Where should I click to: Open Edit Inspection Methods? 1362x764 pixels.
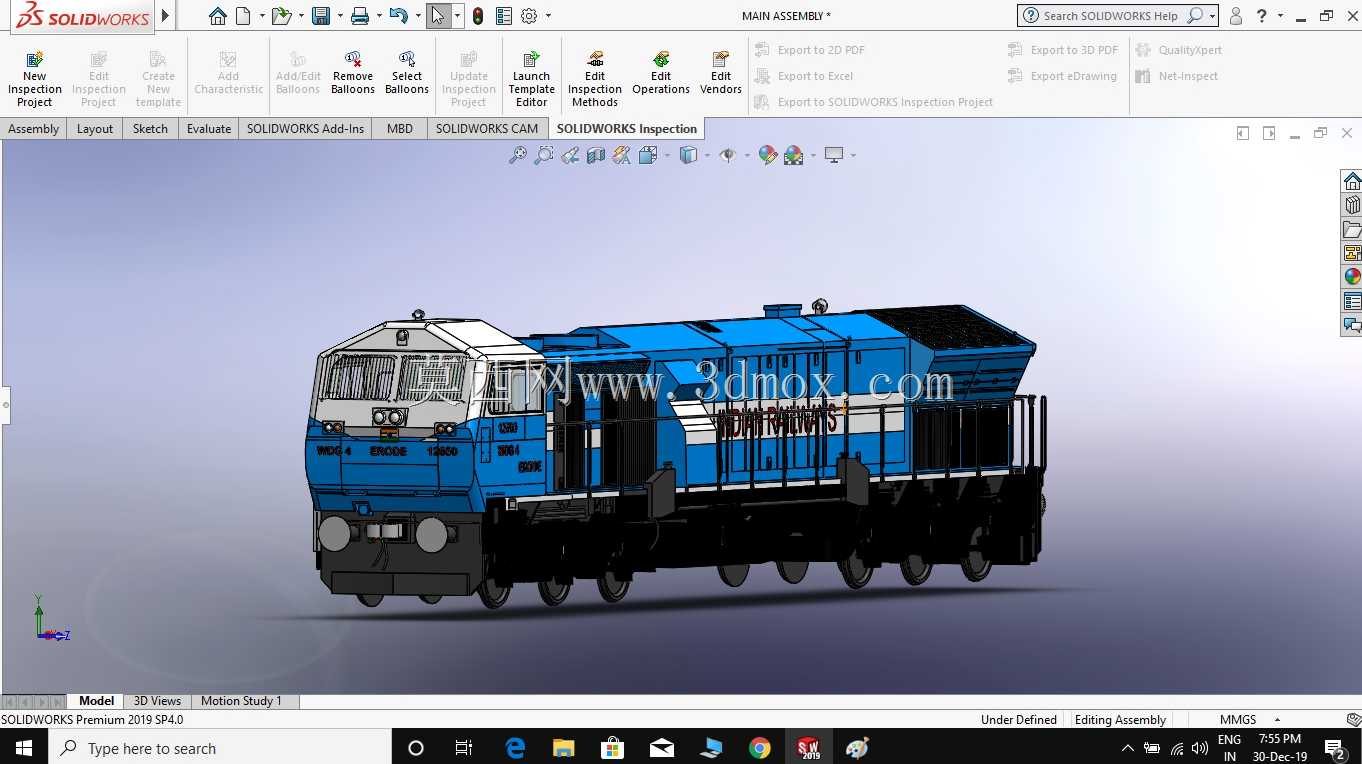[x=595, y=79]
